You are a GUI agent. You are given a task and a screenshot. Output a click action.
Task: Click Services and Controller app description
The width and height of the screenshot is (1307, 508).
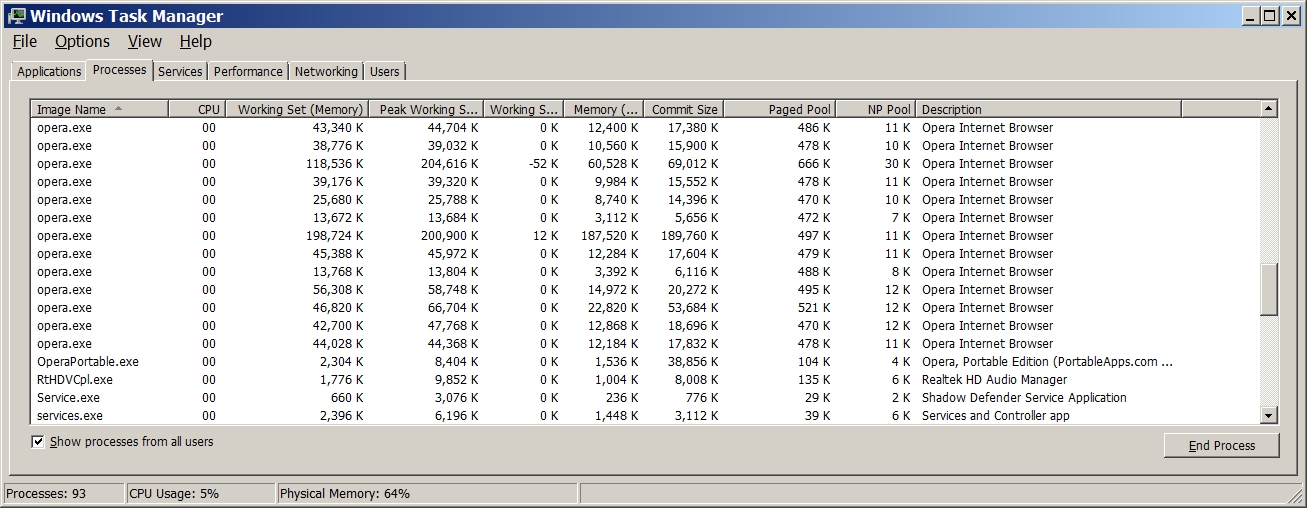[x=995, y=416]
